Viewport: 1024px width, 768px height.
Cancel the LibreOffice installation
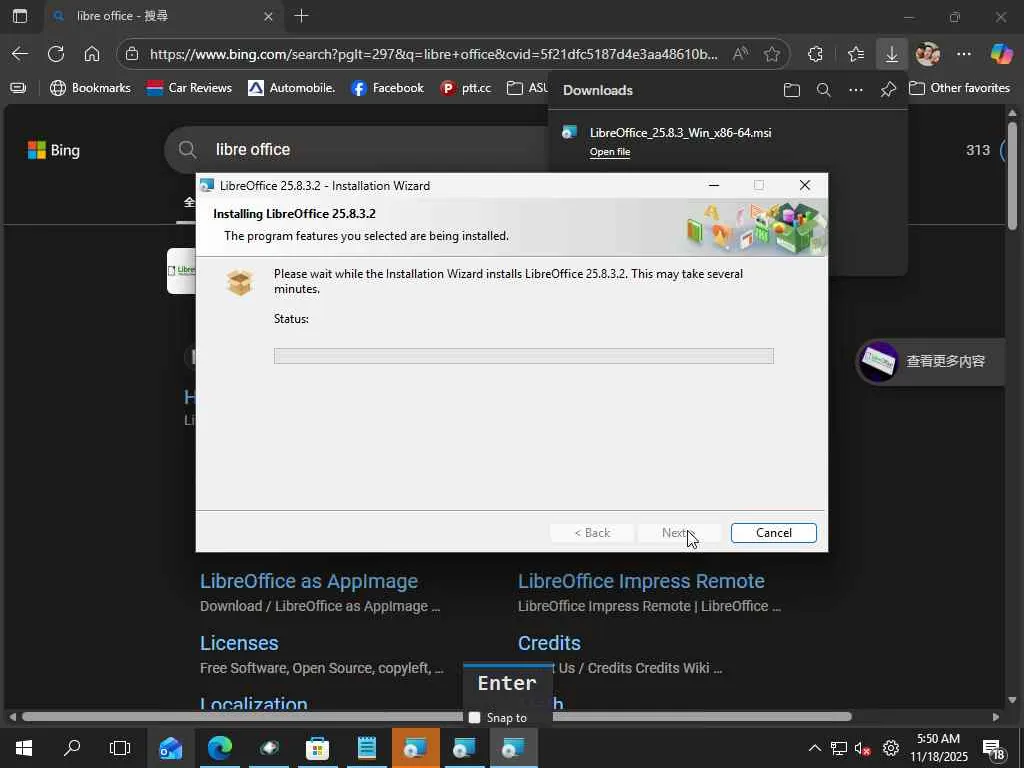pyautogui.click(x=773, y=533)
